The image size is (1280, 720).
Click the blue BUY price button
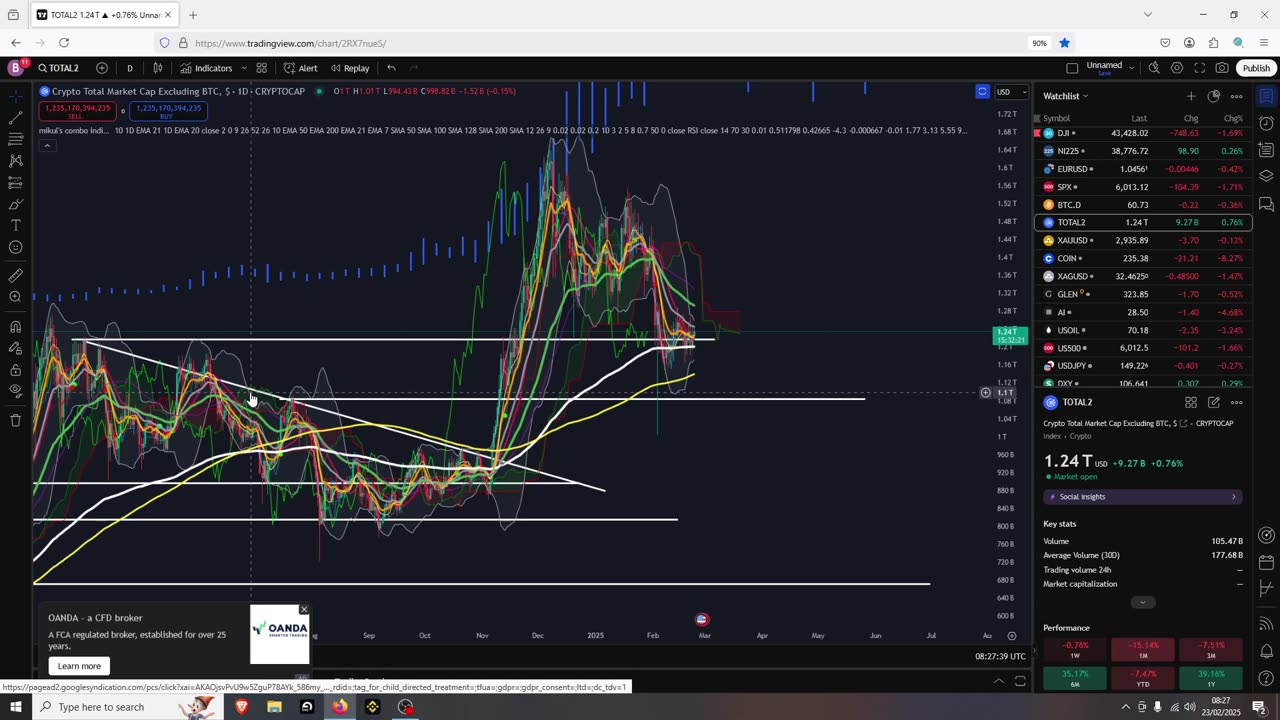coord(168,111)
